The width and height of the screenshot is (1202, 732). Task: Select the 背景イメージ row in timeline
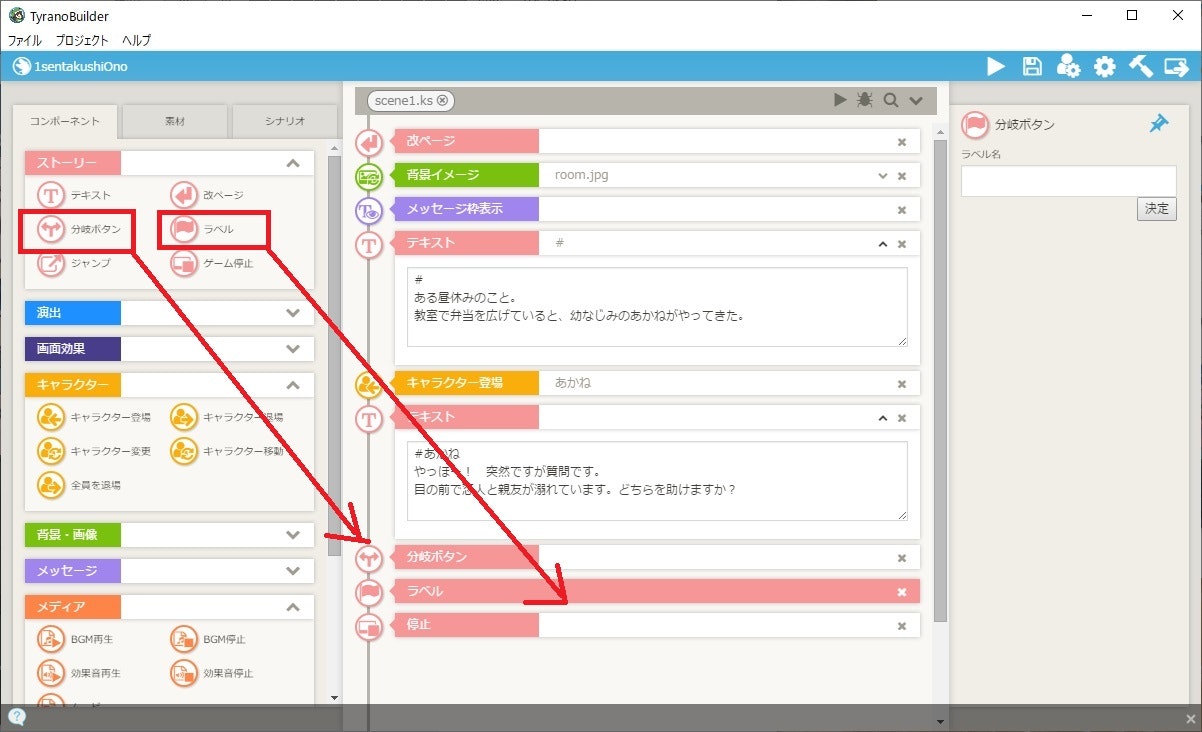click(656, 175)
